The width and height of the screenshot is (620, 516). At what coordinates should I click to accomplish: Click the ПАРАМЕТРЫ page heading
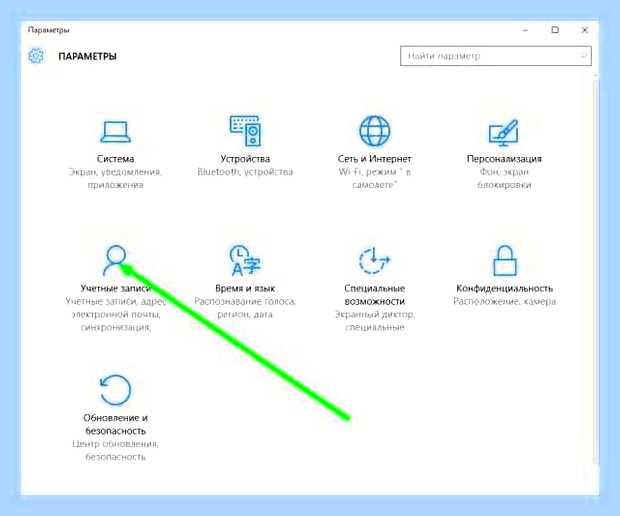87,56
